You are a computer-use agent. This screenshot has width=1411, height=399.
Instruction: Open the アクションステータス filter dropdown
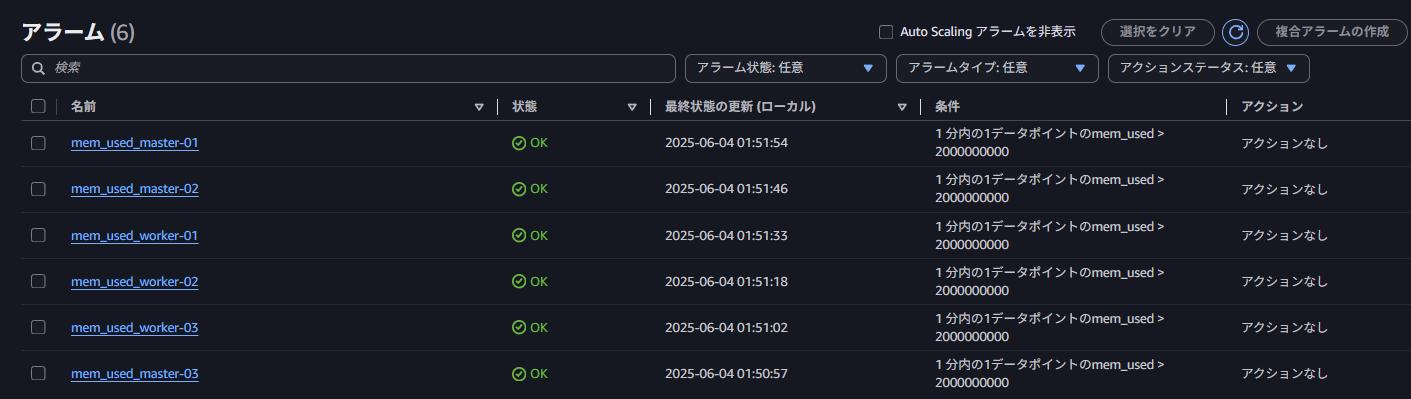pyautogui.click(x=1209, y=68)
